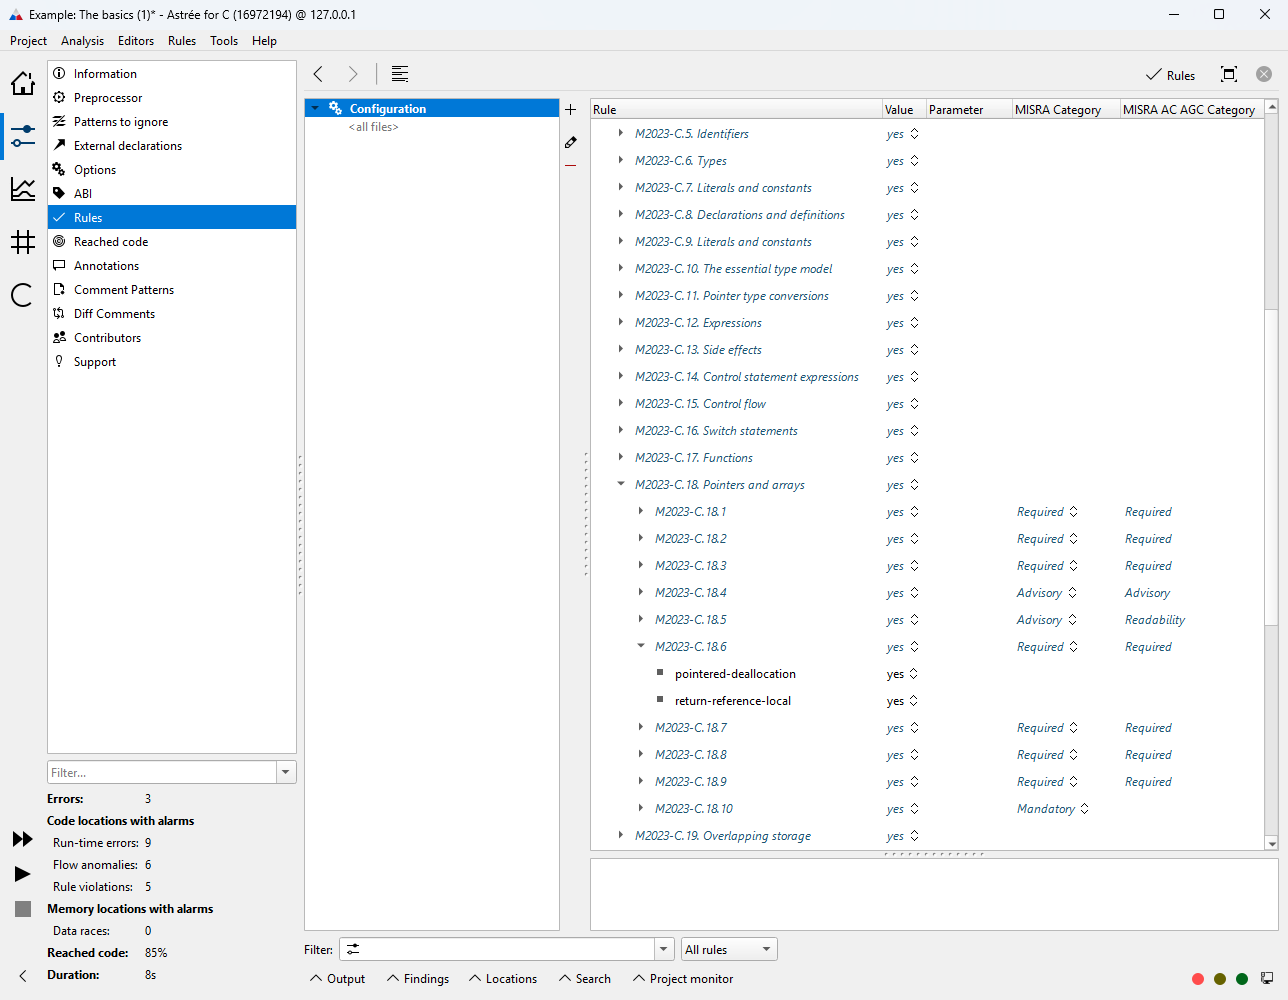
Task: Open the All rules dropdown filter
Action: pos(728,948)
